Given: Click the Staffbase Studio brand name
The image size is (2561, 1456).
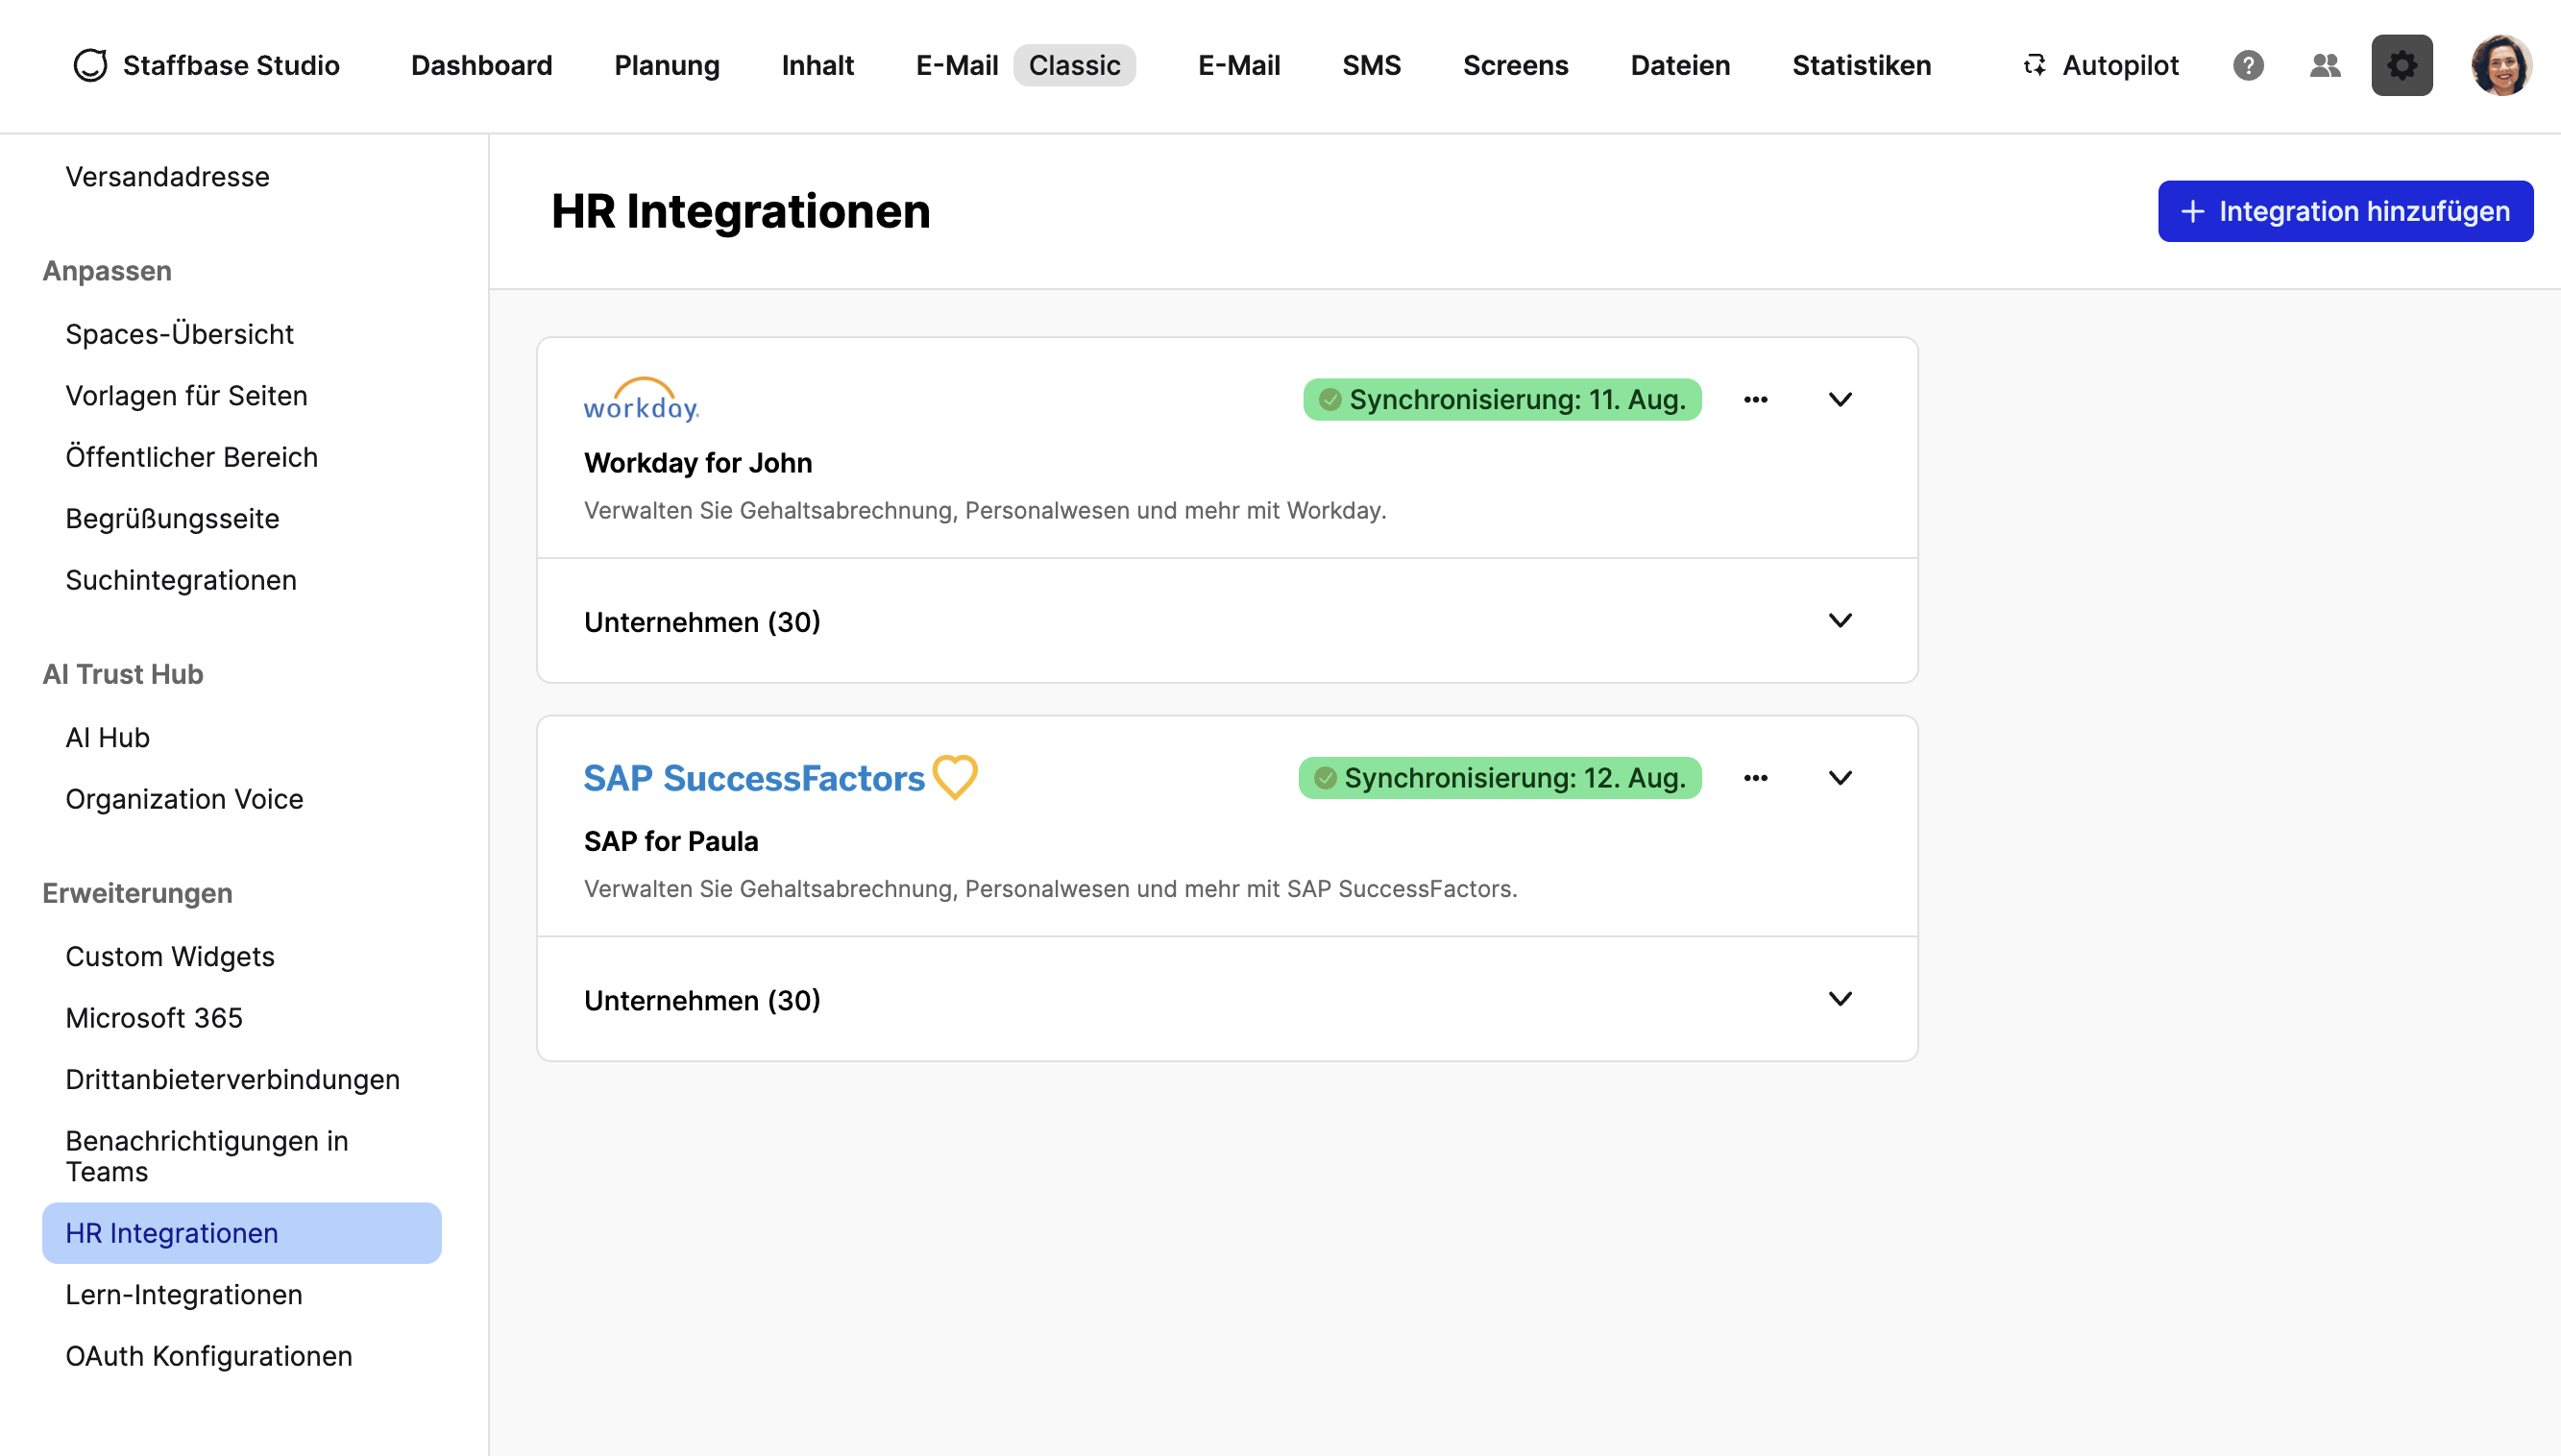Looking at the screenshot, I should [x=231, y=65].
